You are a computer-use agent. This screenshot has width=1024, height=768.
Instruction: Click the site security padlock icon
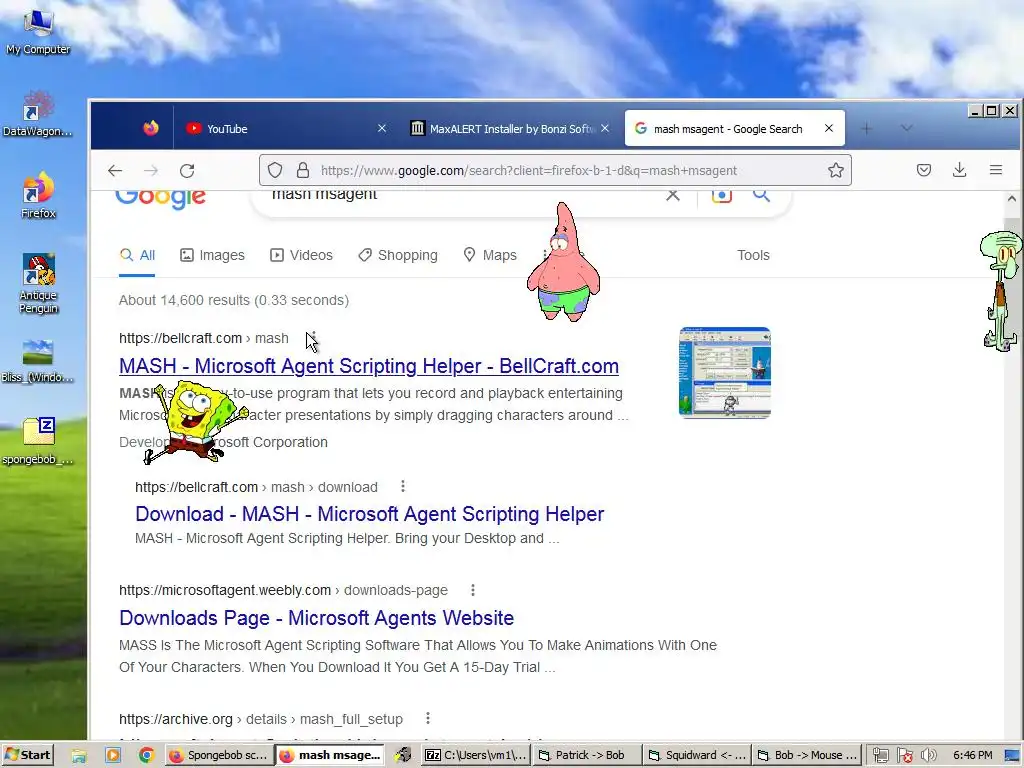[x=303, y=170]
